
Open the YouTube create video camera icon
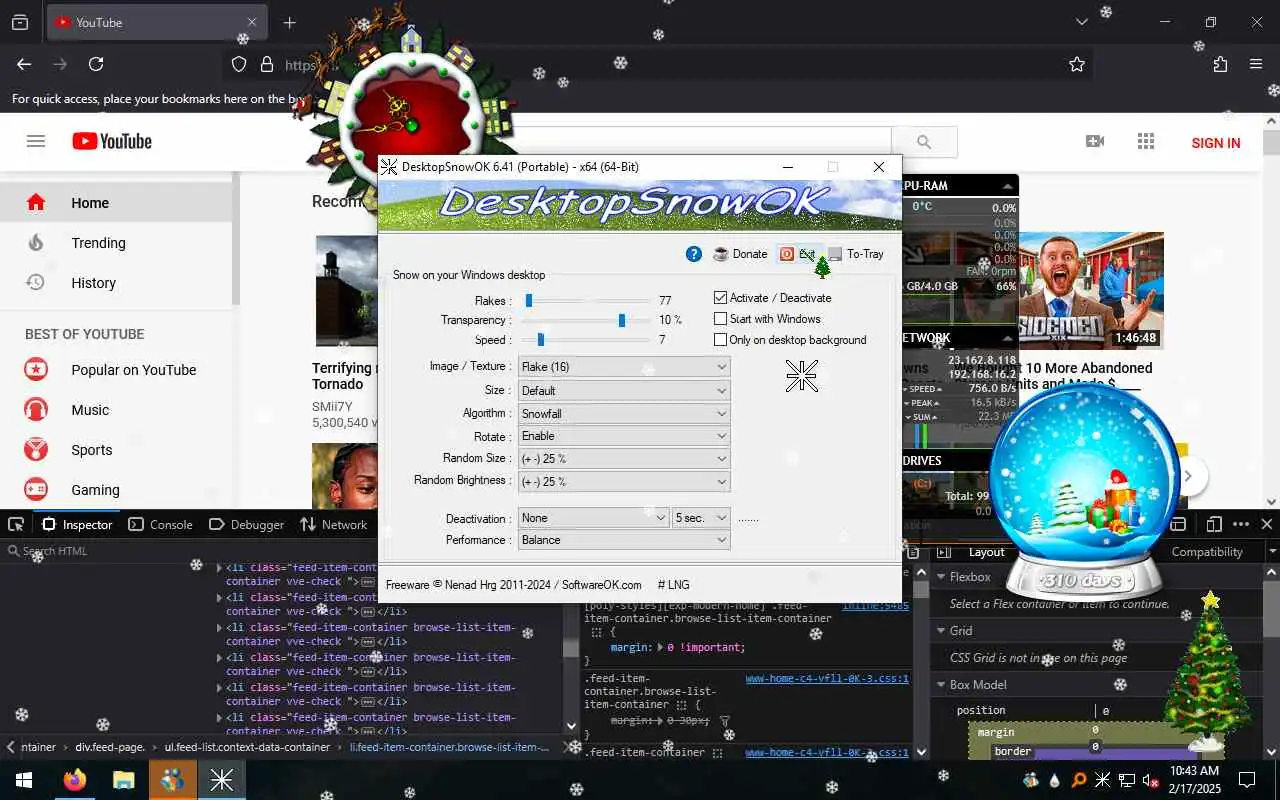(1095, 142)
